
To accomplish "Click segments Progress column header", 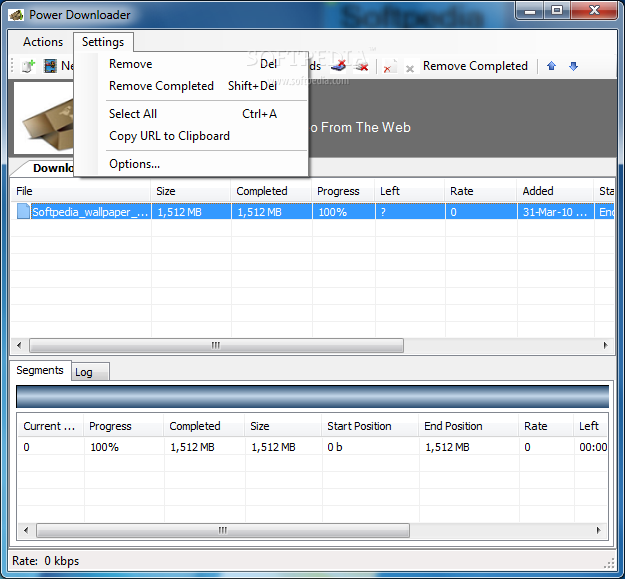I will pos(124,426).
